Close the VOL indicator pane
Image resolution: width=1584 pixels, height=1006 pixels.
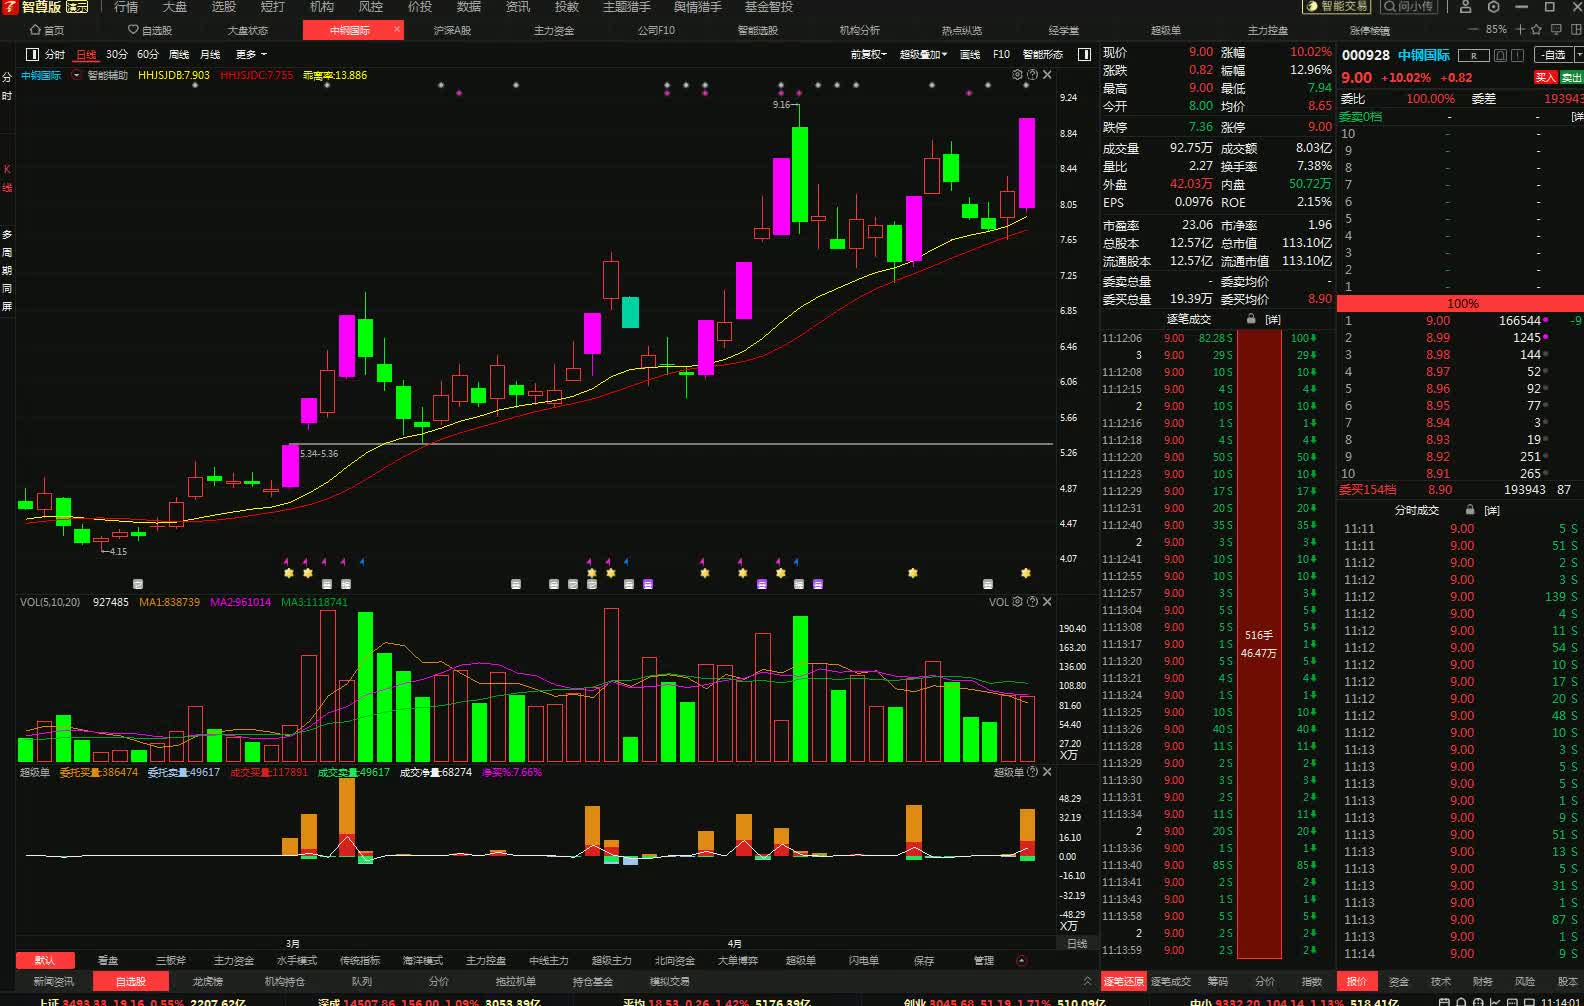pos(1047,602)
